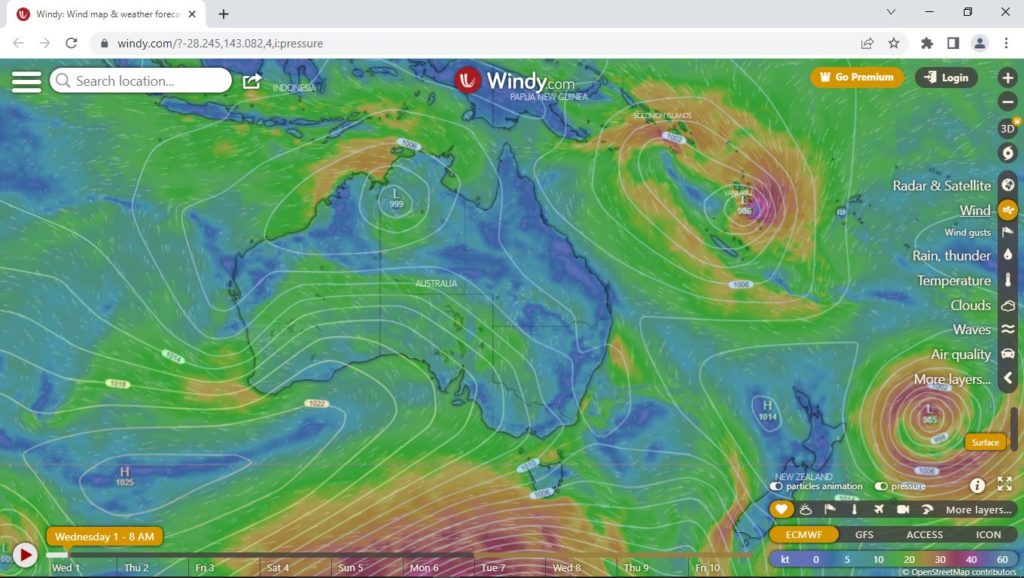The width and height of the screenshot is (1024, 578).
Task: Open the Surface altitude selector
Action: pos(985,442)
